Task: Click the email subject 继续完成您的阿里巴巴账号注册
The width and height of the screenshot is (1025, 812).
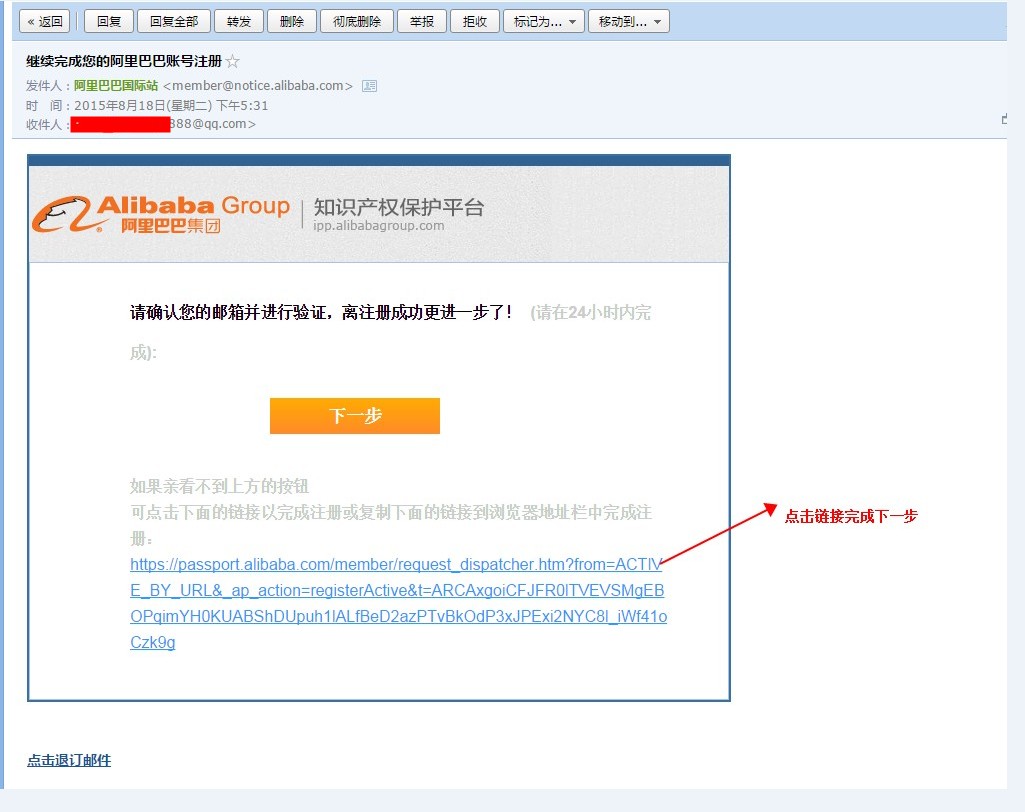Action: (124, 61)
